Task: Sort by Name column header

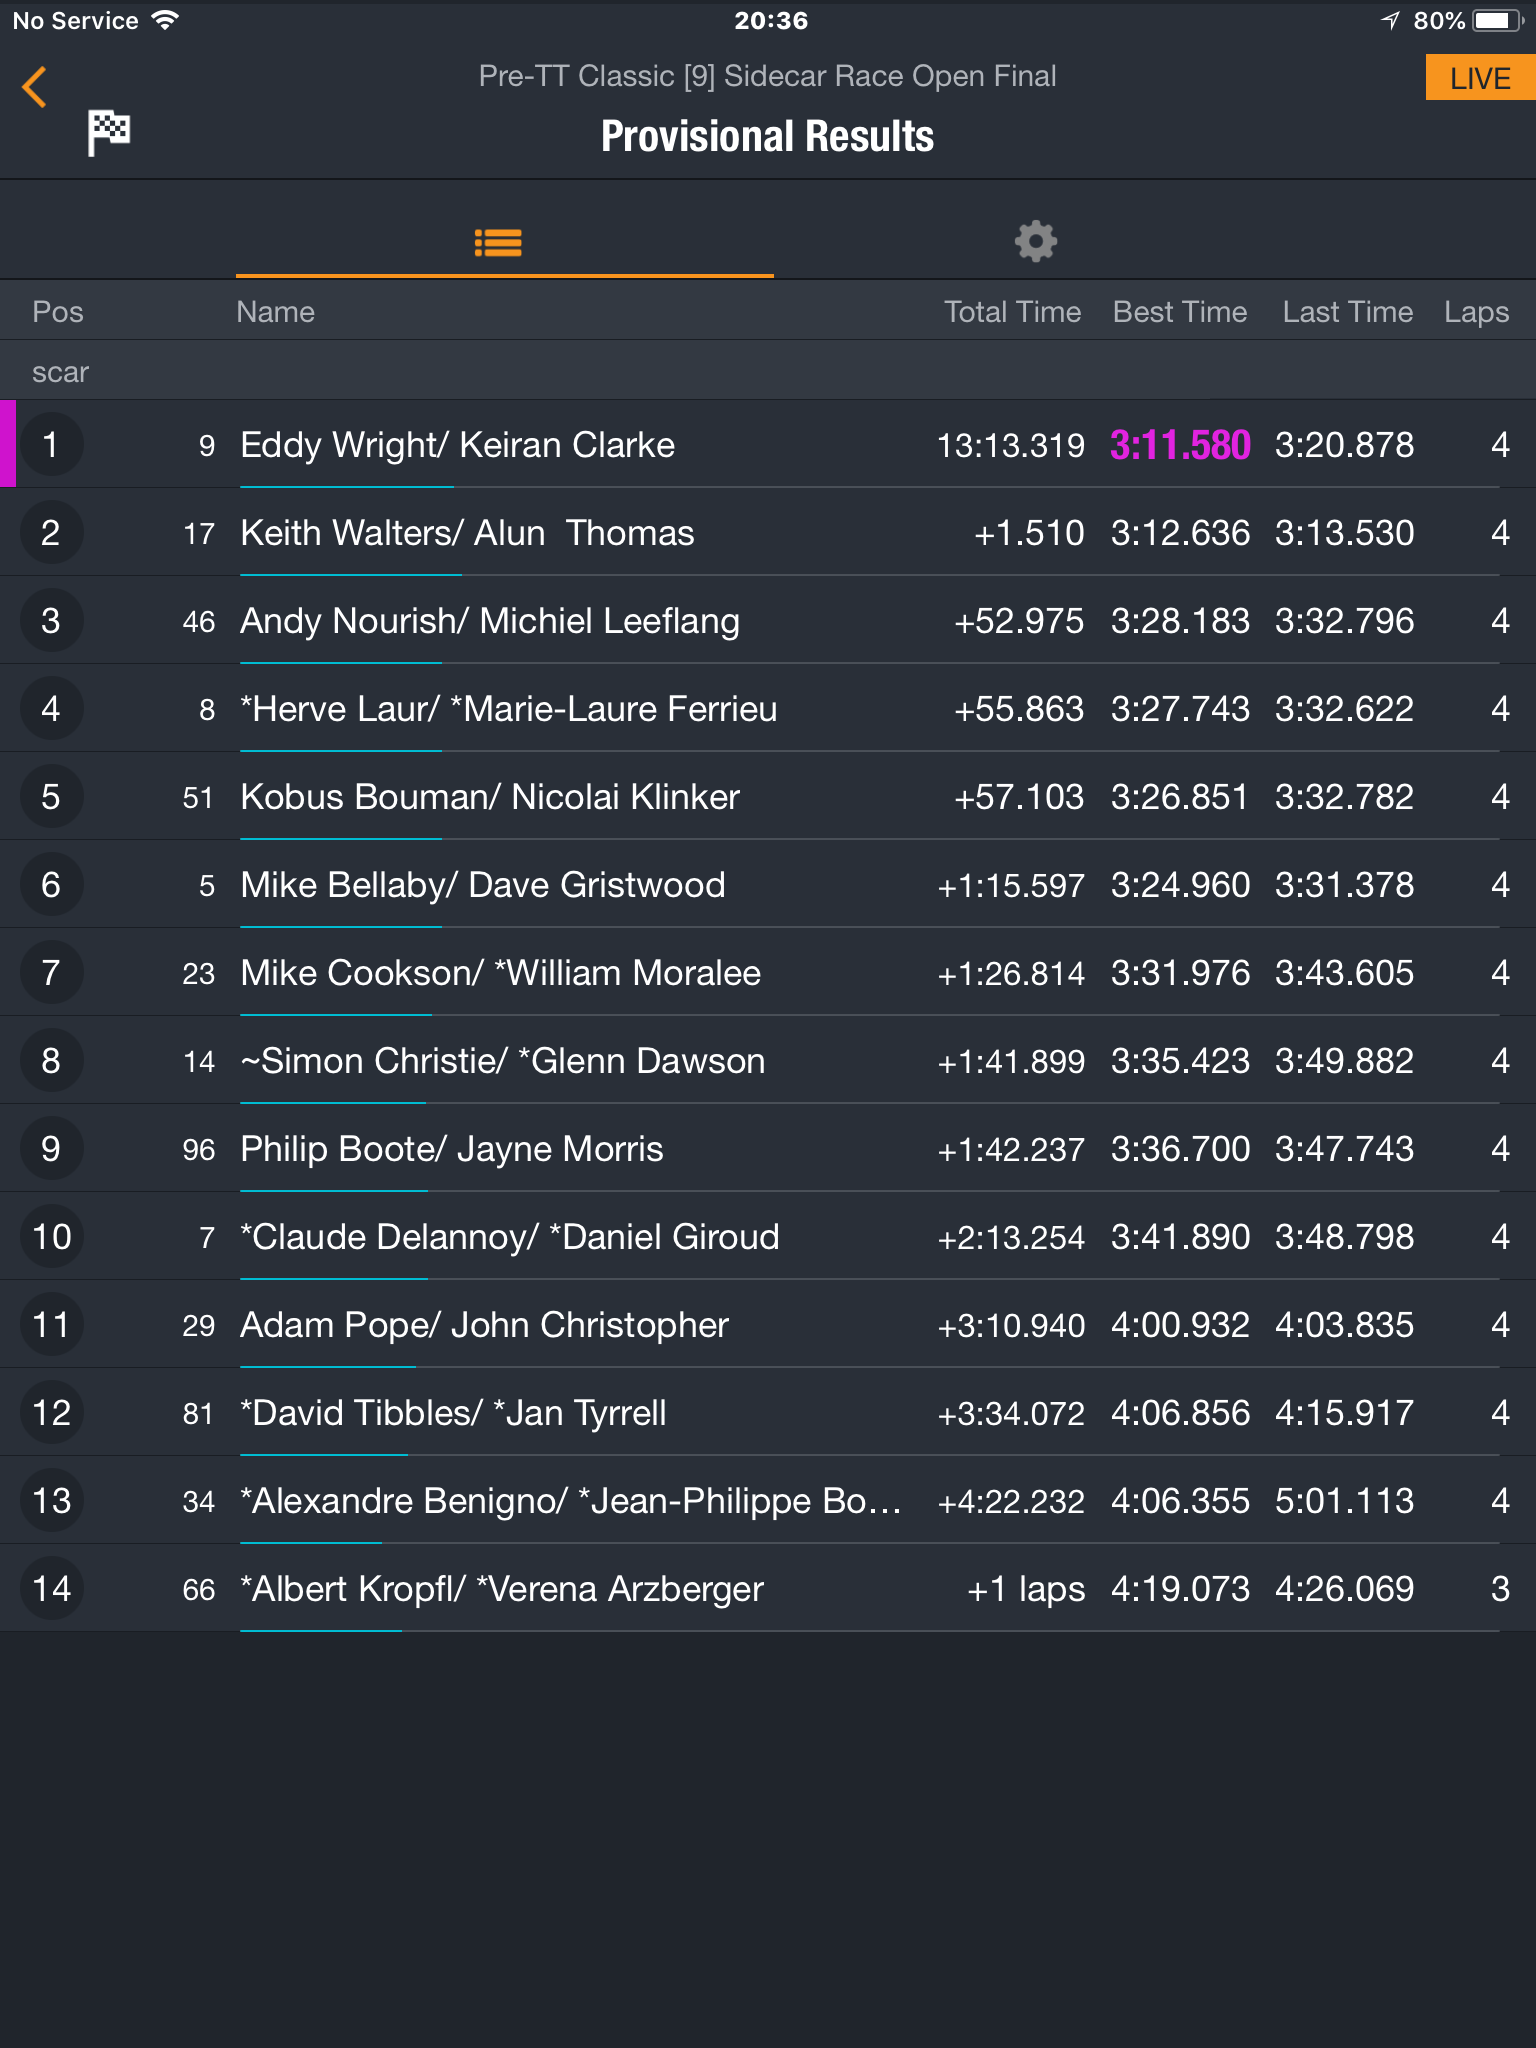Action: 275,312
